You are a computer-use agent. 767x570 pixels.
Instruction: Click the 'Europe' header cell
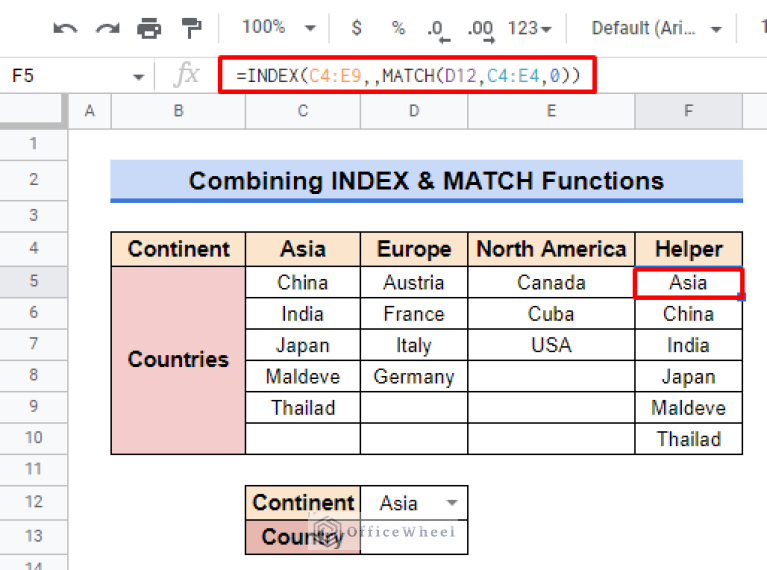[414, 249]
